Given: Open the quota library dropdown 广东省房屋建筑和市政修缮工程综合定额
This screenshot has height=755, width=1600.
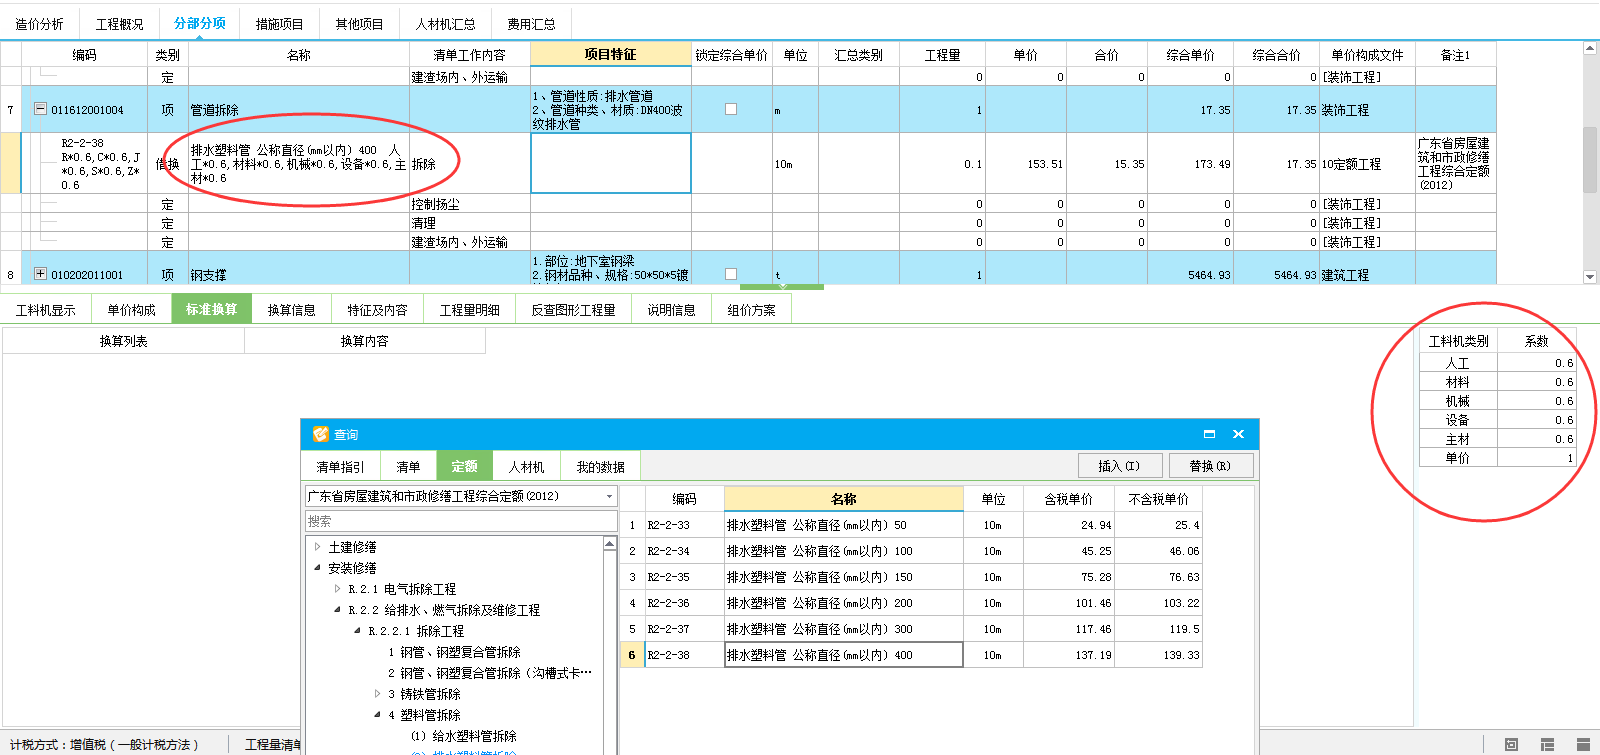Looking at the screenshot, I should [609, 496].
